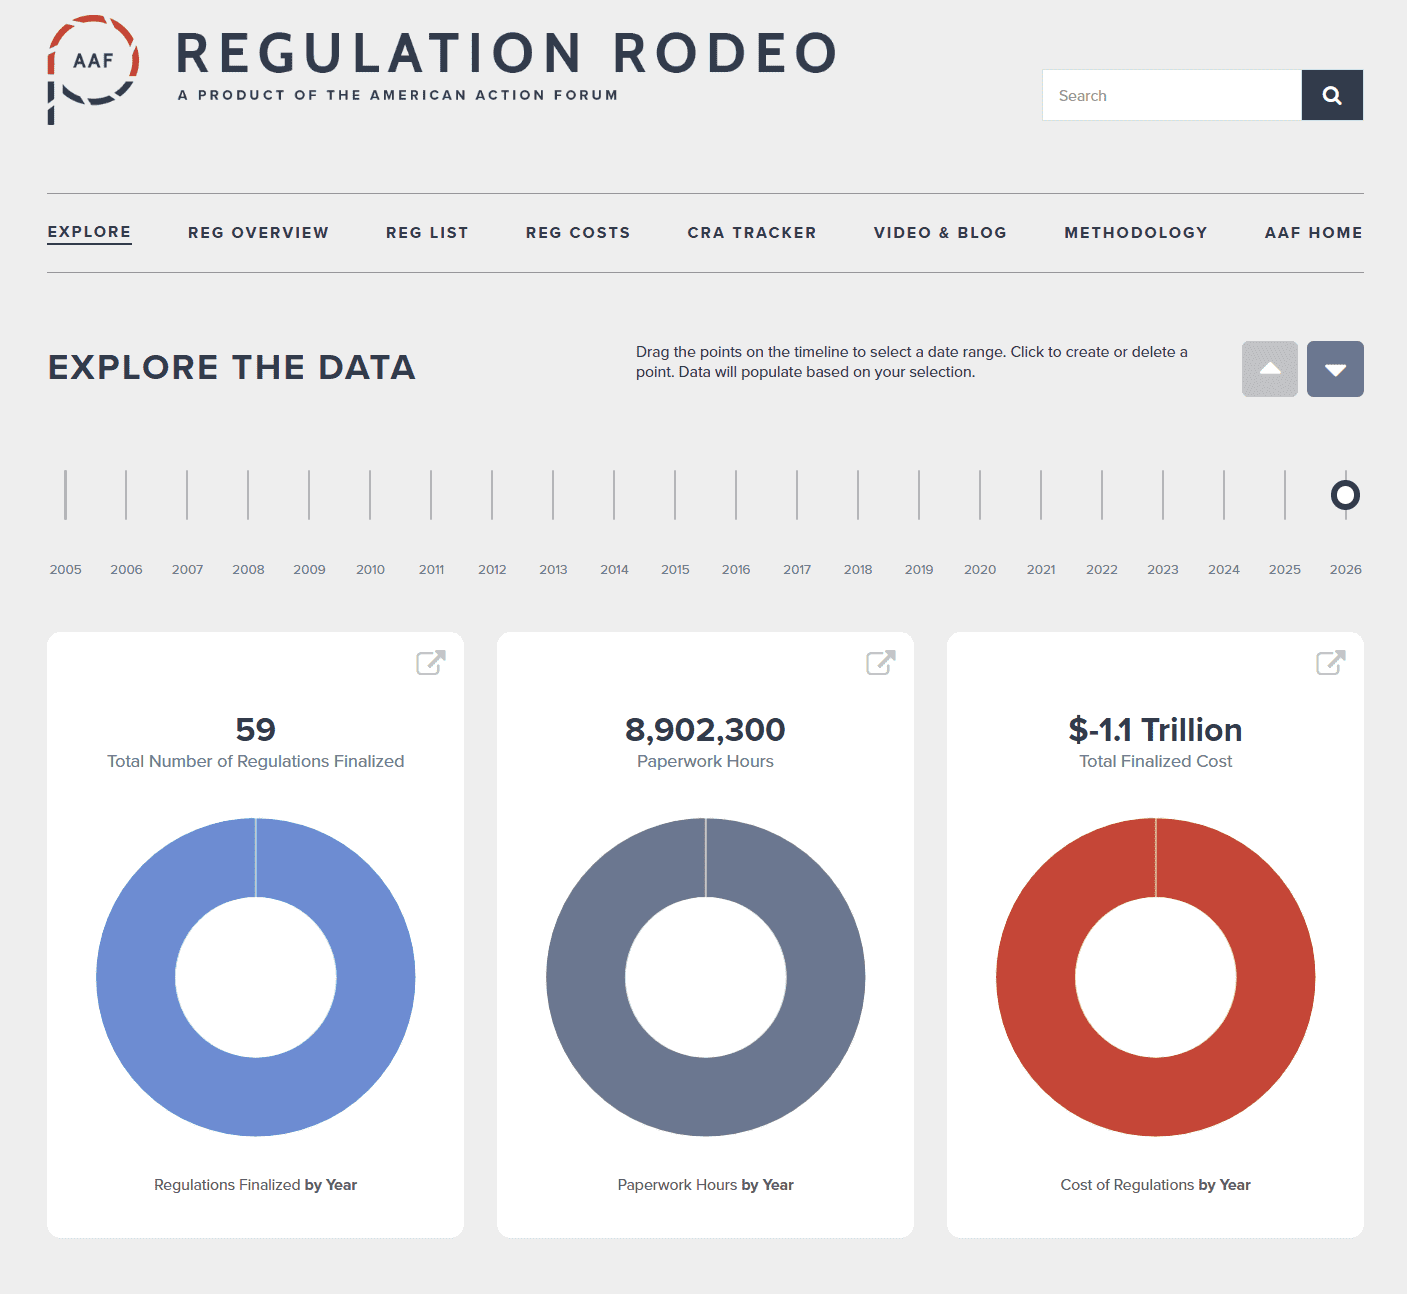Viewport: 1407px width, 1294px height.
Task: Click the red Cost of Regulations donut
Action: 1036,977
